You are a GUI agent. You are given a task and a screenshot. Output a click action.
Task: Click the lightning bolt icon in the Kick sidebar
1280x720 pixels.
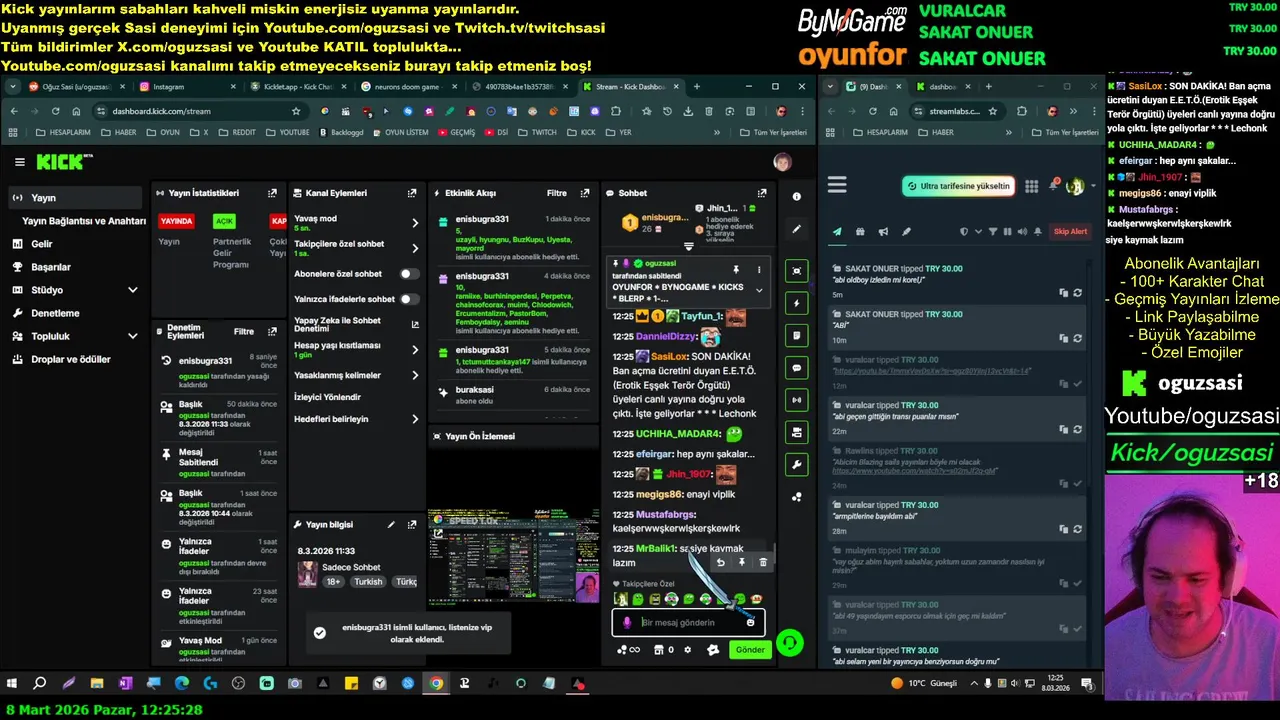point(796,303)
